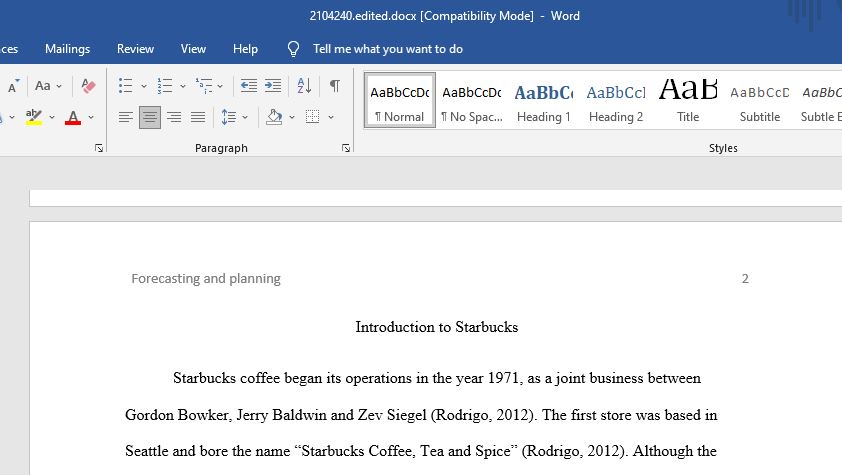Expand the borders dropdown arrow

tap(331, 117)
